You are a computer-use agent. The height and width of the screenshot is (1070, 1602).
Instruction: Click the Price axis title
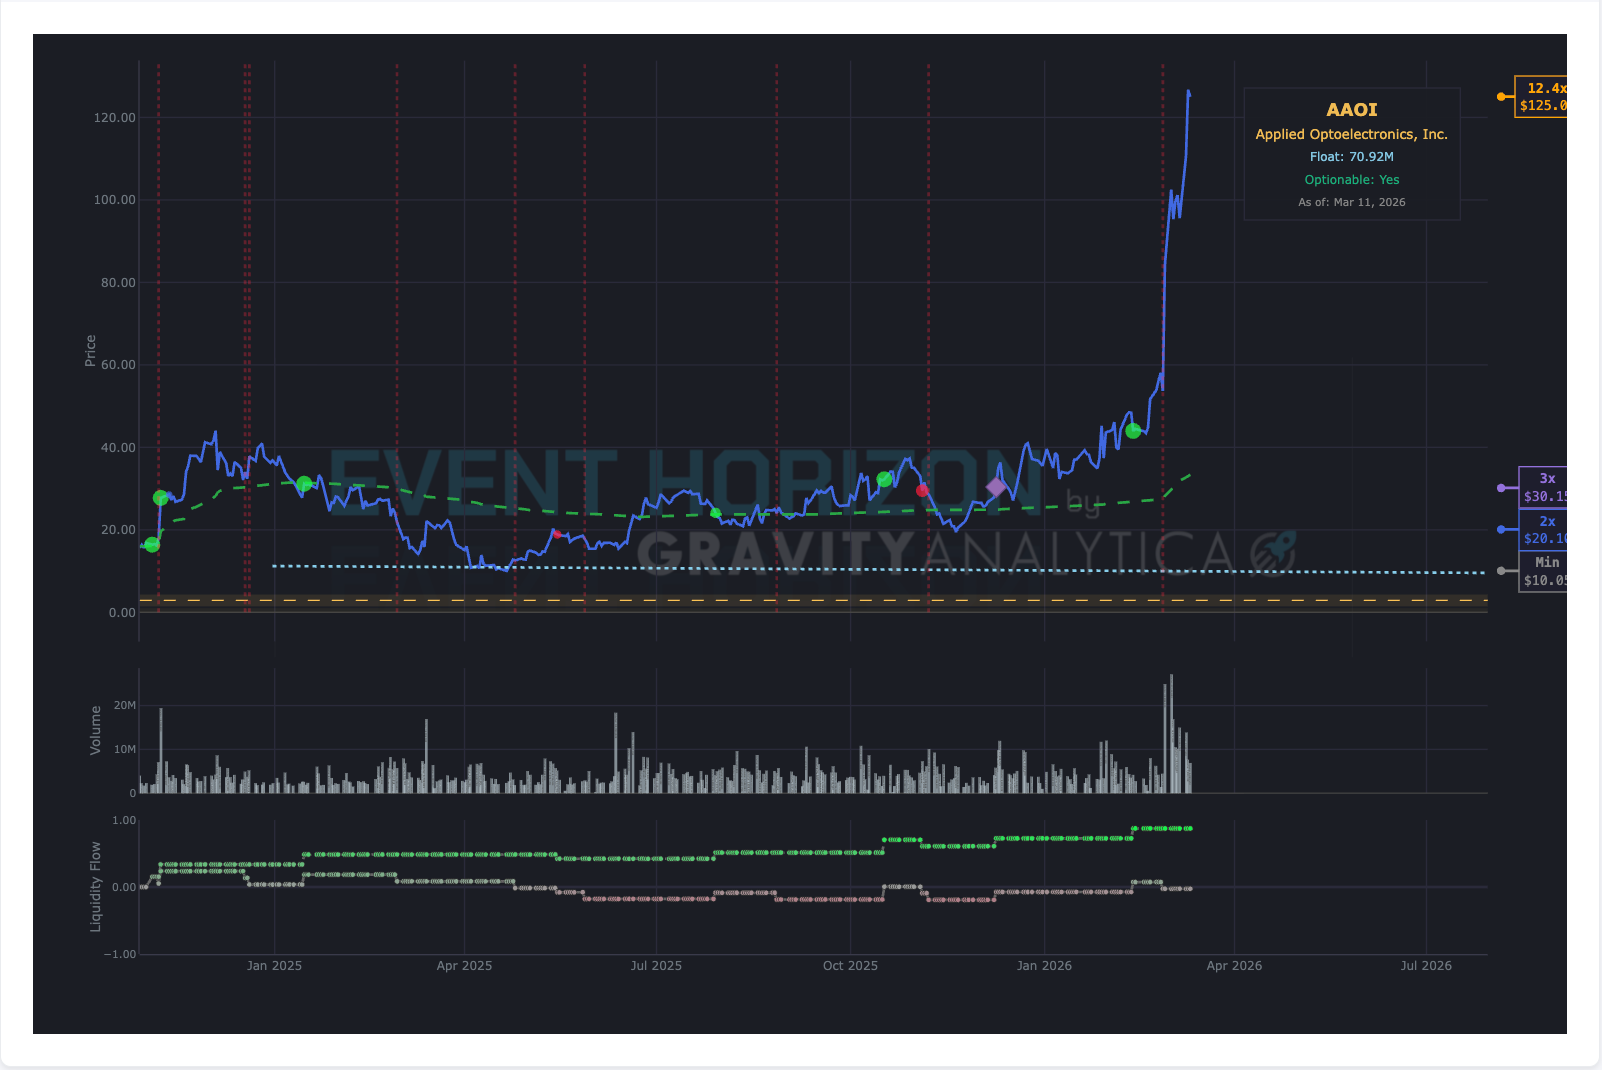pos(90,351)
